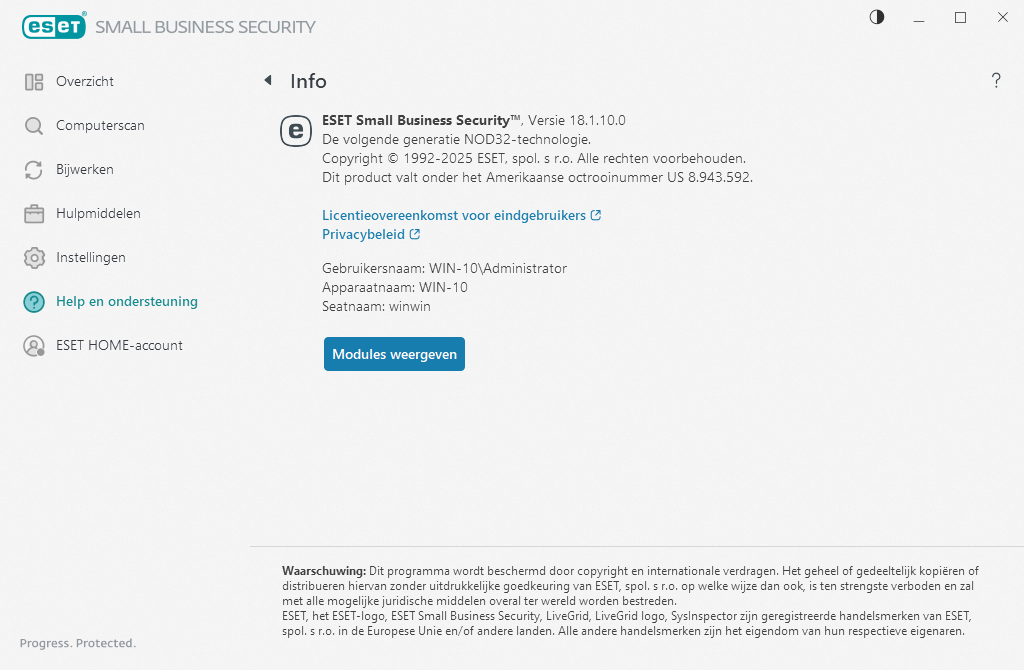Select ESET HOME-account sidebar label
The width and height of the screenshot is (1024, 670).
(120, 345)
